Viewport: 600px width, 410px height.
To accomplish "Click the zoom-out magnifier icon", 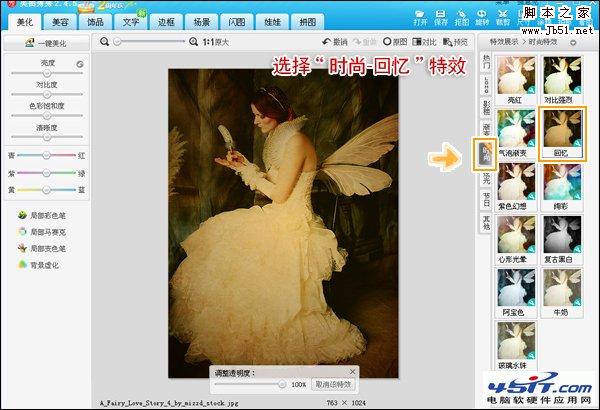I will click(104, 42).
